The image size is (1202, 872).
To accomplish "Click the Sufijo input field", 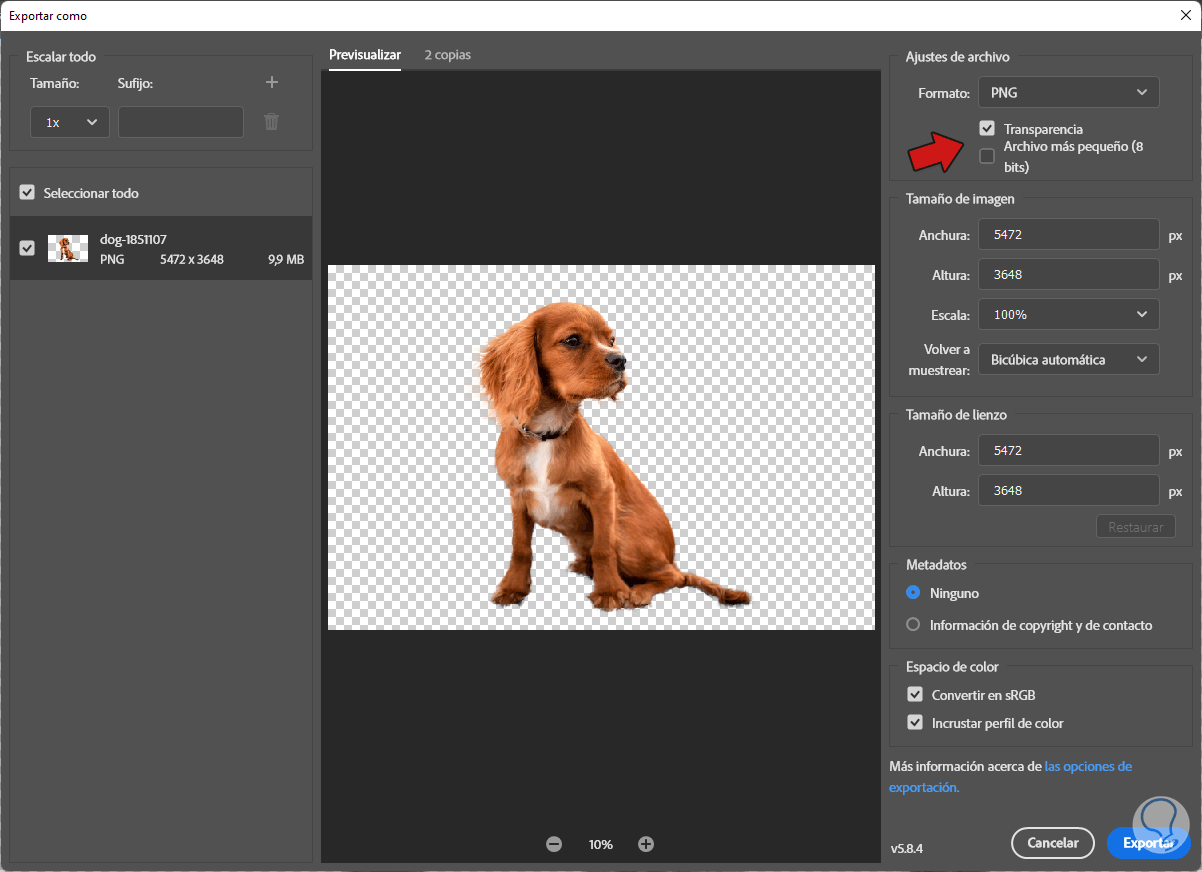I will (x=181, y=122).
